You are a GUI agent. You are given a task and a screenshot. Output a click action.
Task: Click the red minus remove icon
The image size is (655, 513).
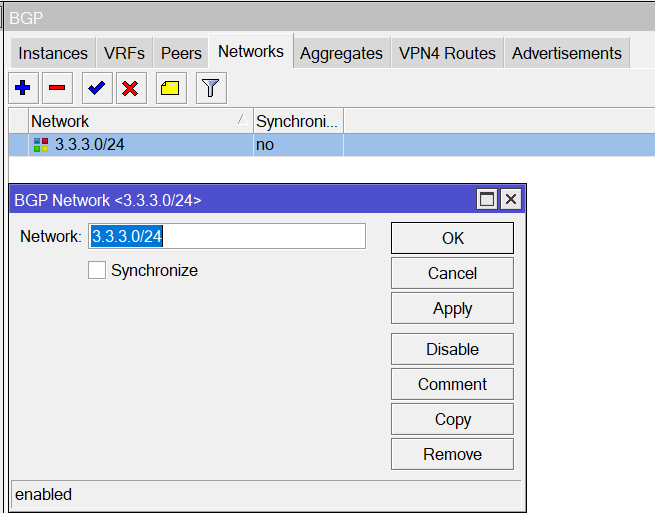(57, 89)
